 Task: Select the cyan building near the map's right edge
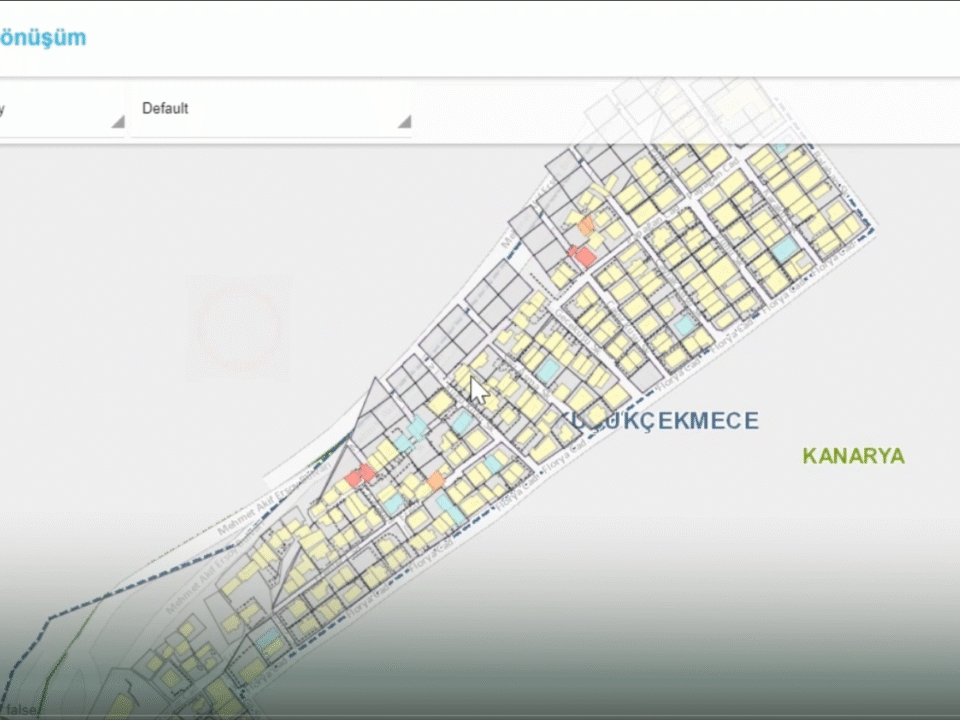[x=786, y=248]
